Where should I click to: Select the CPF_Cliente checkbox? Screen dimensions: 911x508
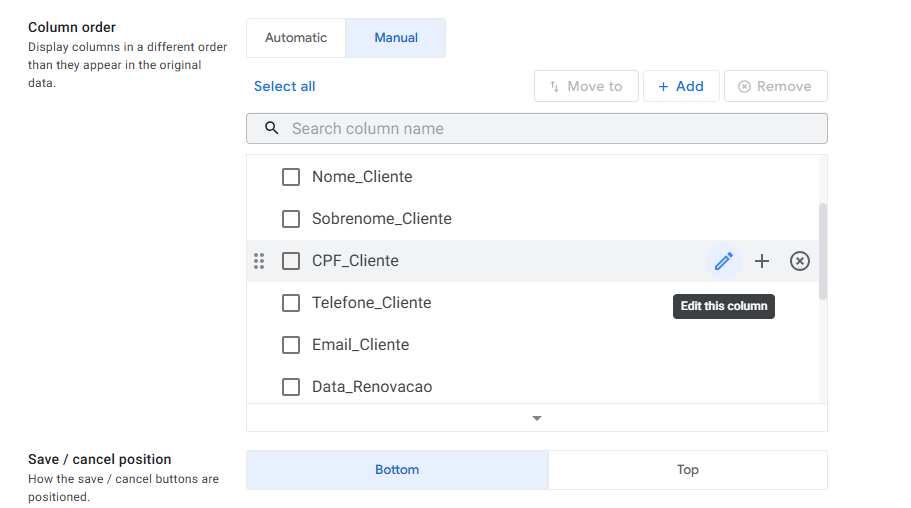(291, 261)
